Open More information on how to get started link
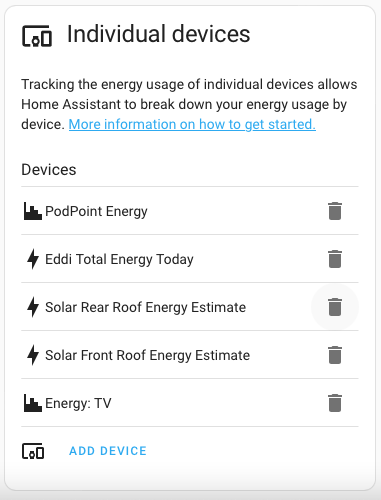Screen dimensions: 381x500 [192, 124]
